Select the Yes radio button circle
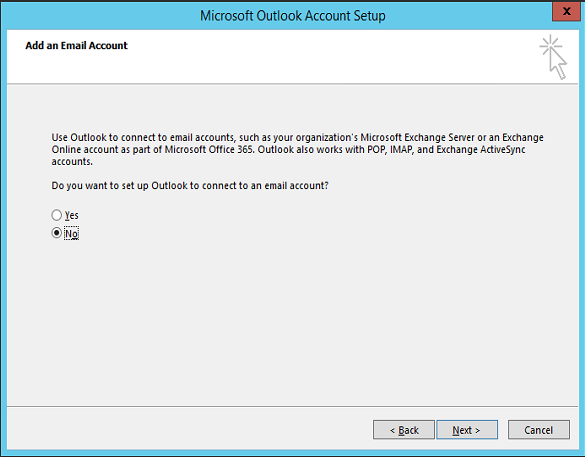585x457 pixels. click(56, 215)
